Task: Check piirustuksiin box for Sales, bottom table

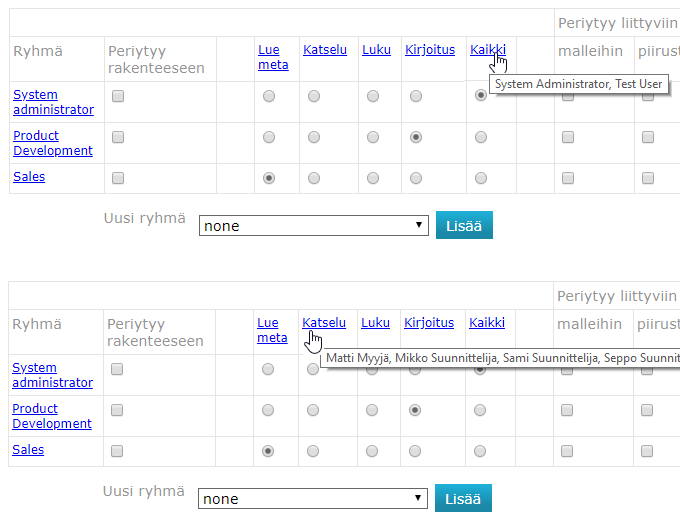Action: [x=647, y=451]
